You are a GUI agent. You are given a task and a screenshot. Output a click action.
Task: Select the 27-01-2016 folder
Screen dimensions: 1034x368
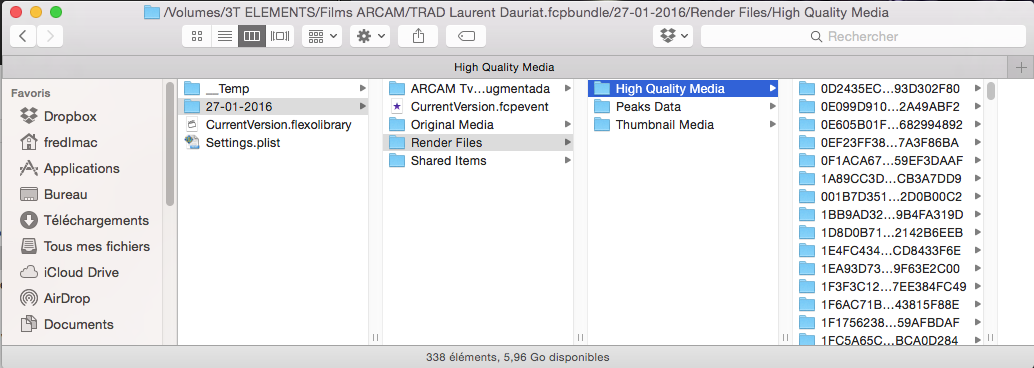coord(274,106)
